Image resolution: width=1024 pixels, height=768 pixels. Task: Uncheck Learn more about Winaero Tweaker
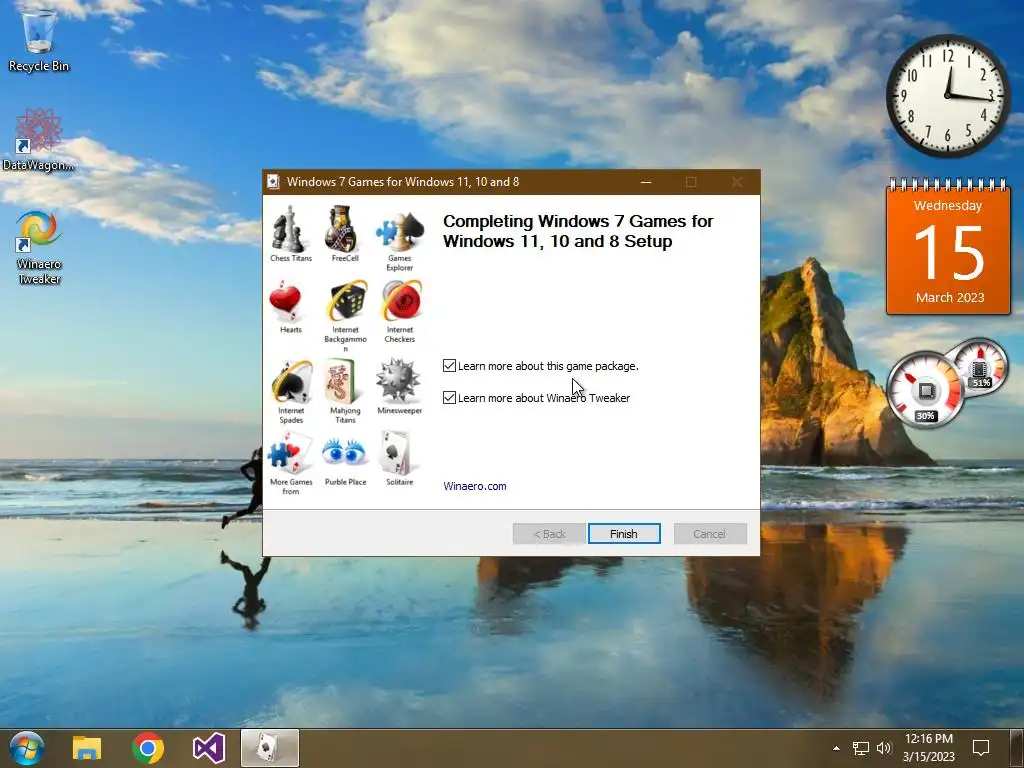[449, 397]
